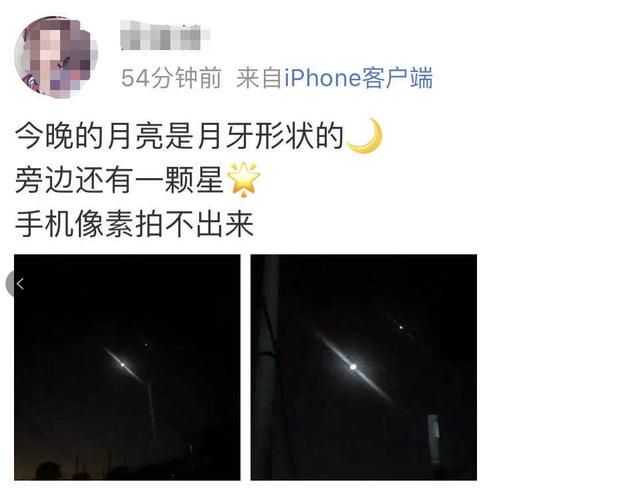640x504 pixels.
Task: Click the crescent moon emoji
Action: click(x=364, y=135)
